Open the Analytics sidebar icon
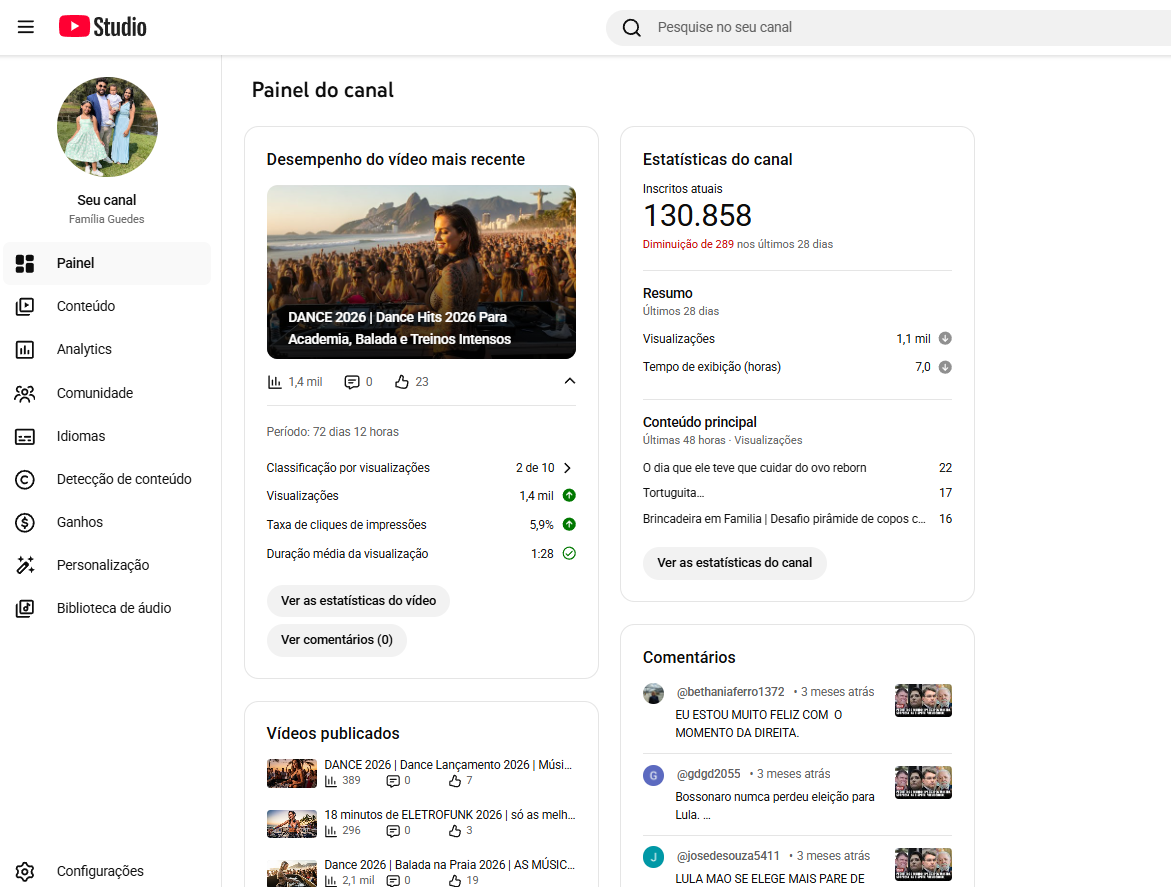 pos(25,350)
